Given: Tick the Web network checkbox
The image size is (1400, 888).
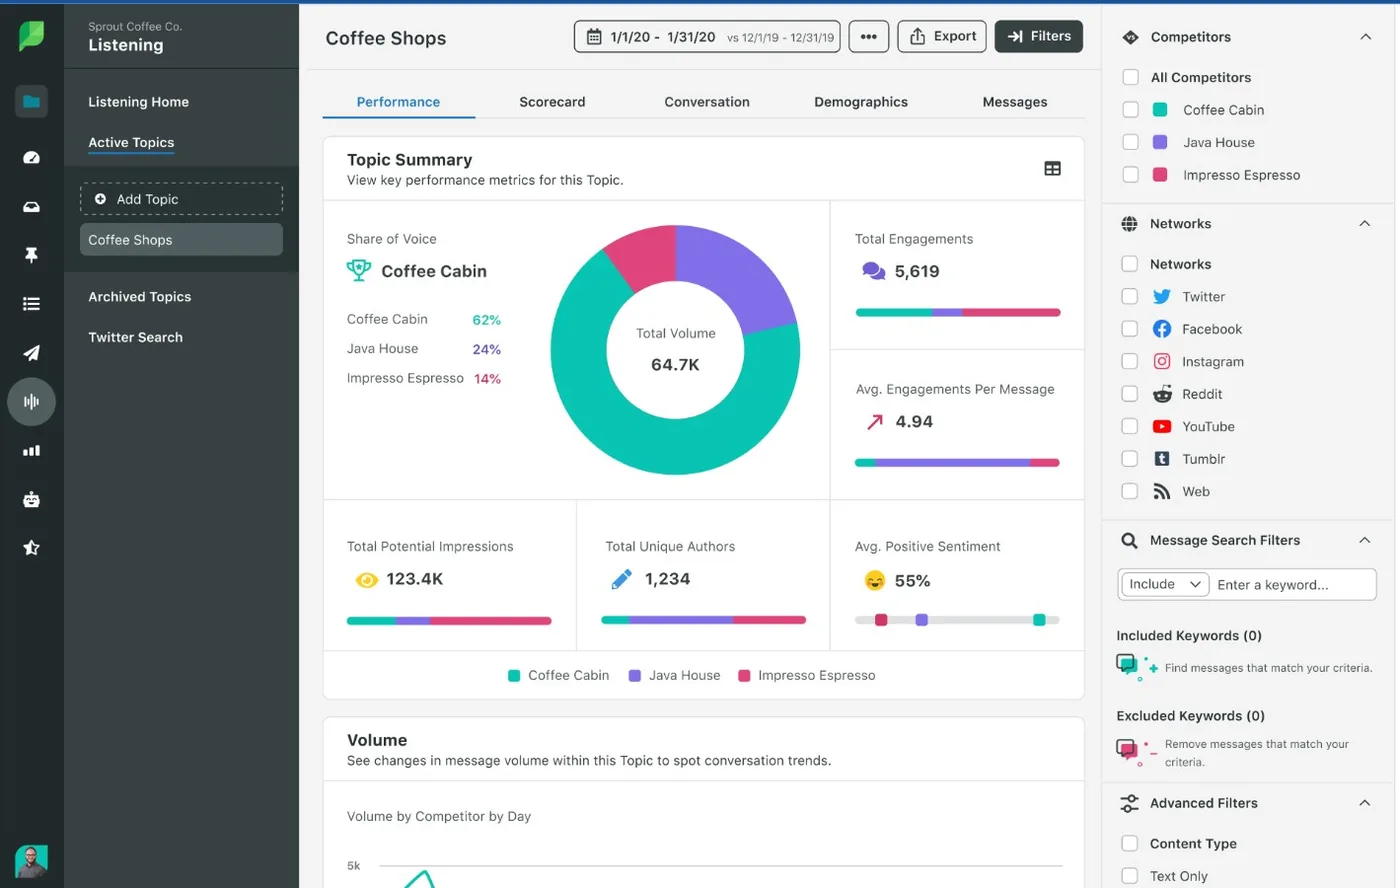Looking at the screenshot, I should [1129, 491].
